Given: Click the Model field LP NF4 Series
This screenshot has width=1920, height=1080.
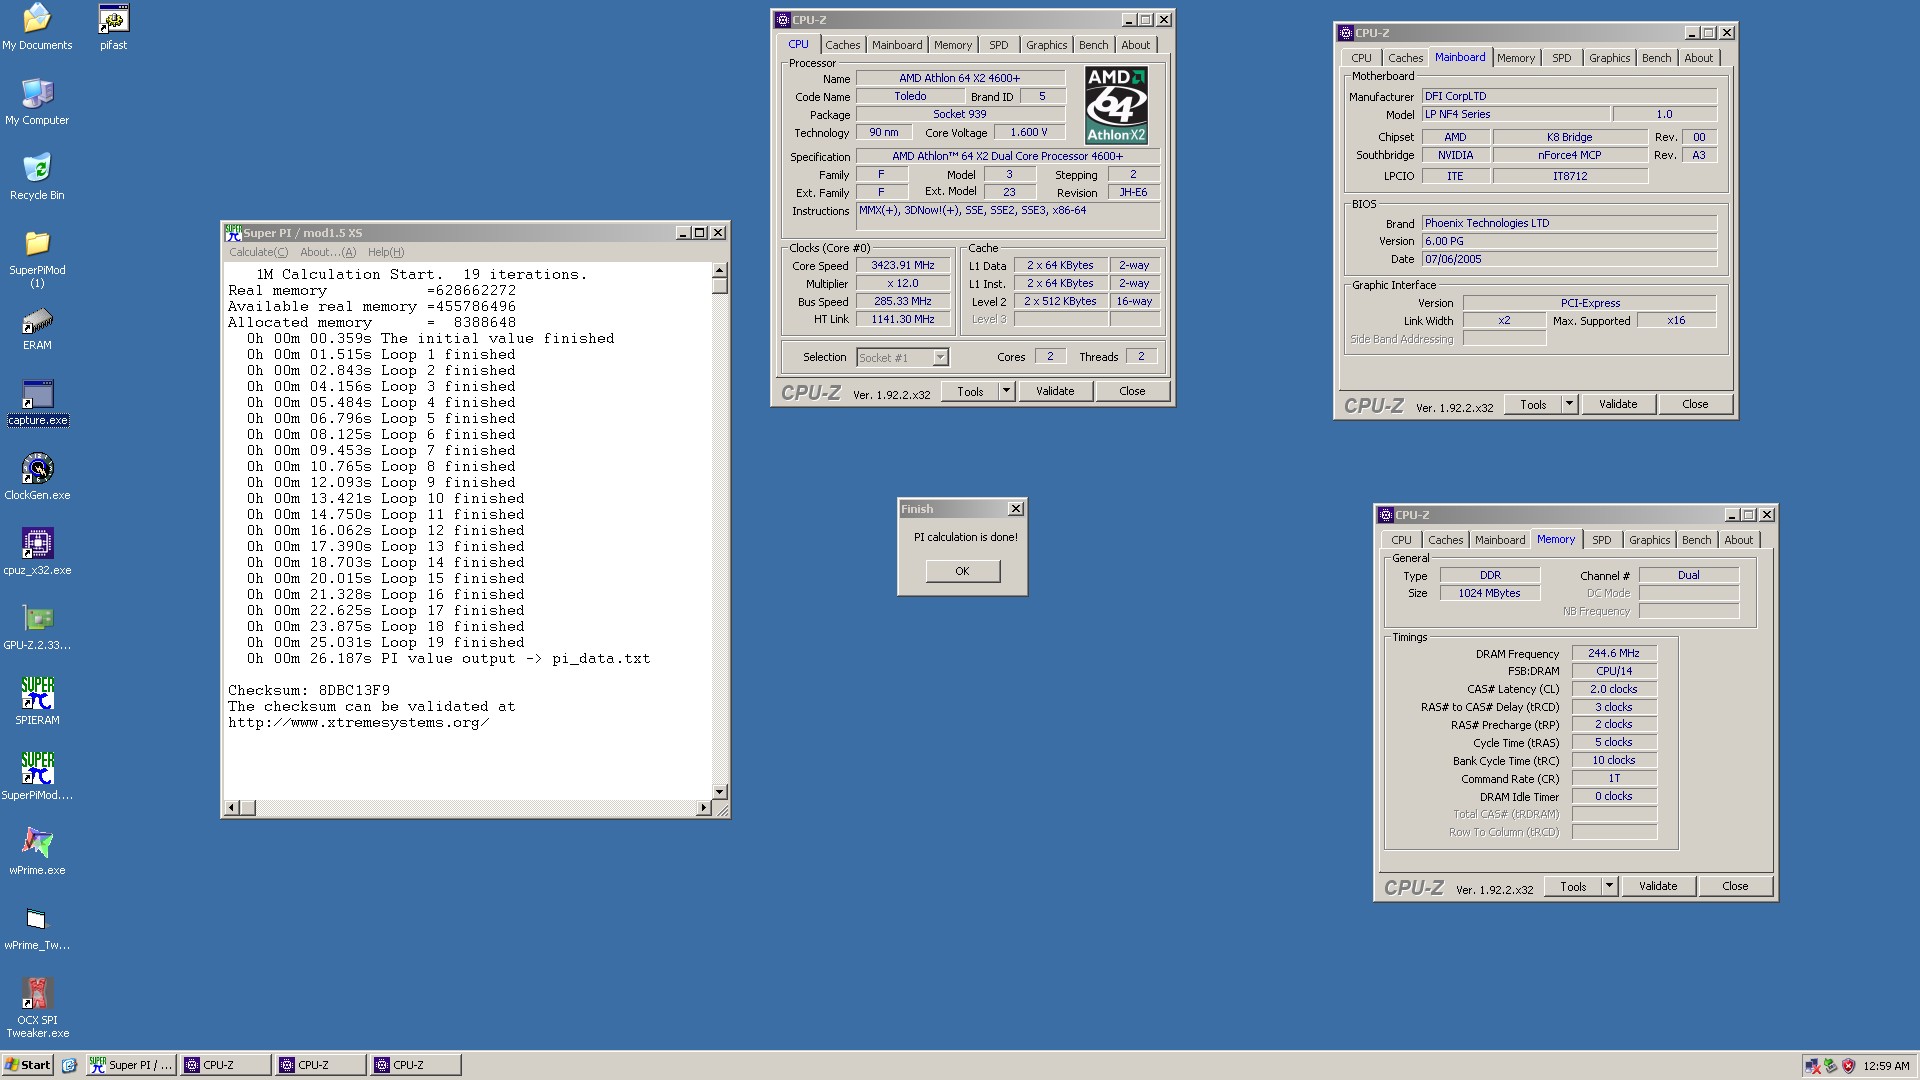Looking at the screenshot, I should coord(1516,114).
